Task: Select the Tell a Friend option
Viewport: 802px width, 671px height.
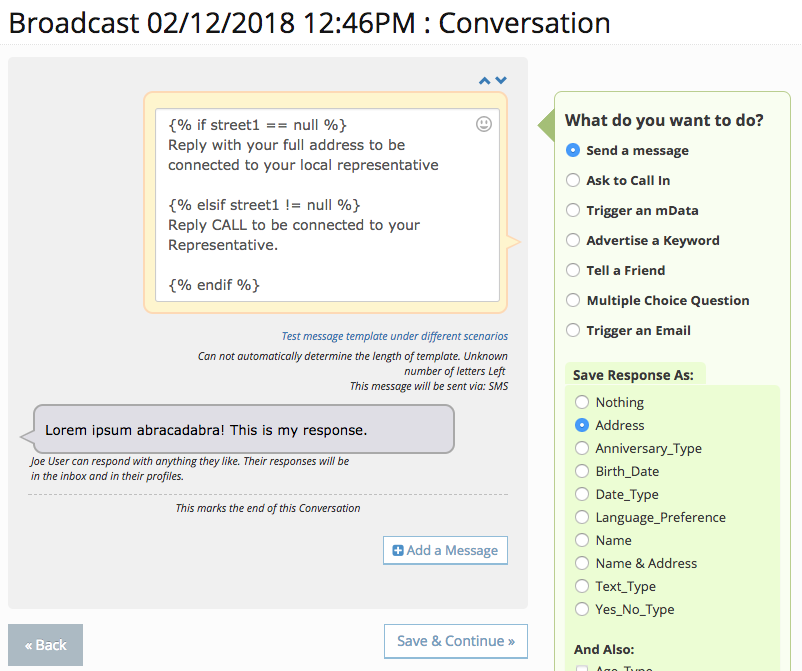Action: point(573,270)
